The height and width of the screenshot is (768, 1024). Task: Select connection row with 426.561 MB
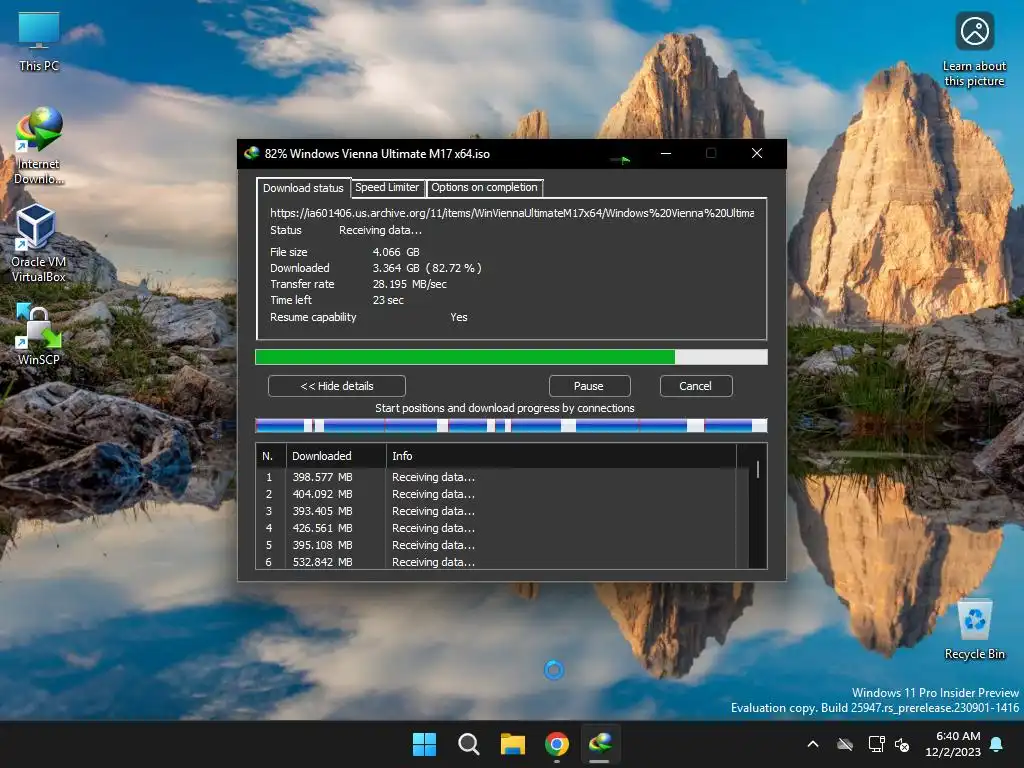(x=496, y=528)
